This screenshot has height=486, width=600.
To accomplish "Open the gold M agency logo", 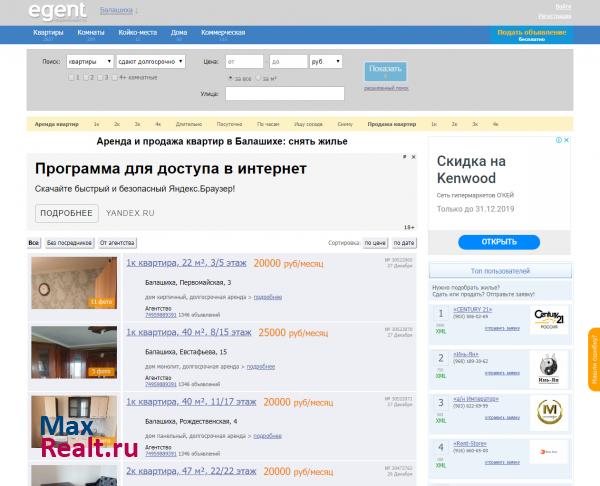I will (549, 412).
